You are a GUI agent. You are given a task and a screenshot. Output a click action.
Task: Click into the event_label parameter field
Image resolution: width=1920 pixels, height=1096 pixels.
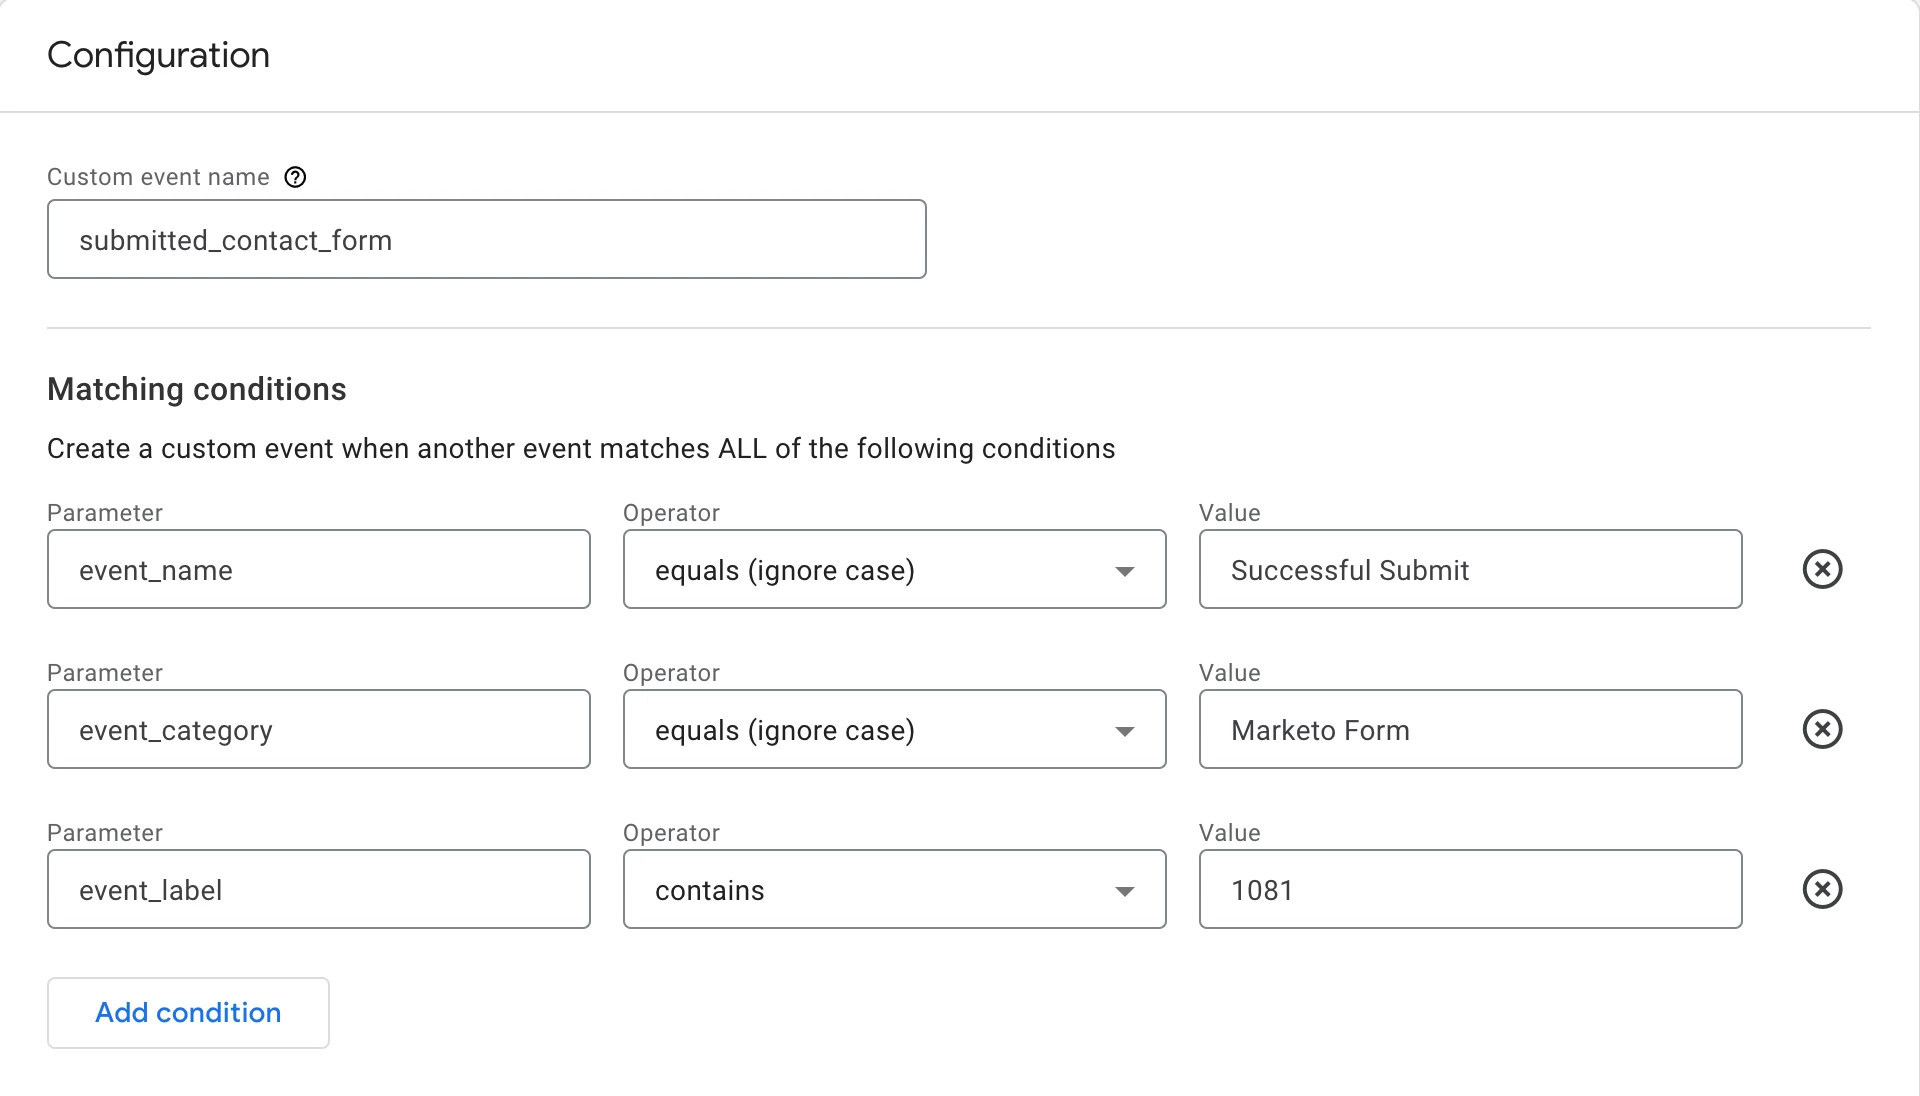(x=318, y=889)
